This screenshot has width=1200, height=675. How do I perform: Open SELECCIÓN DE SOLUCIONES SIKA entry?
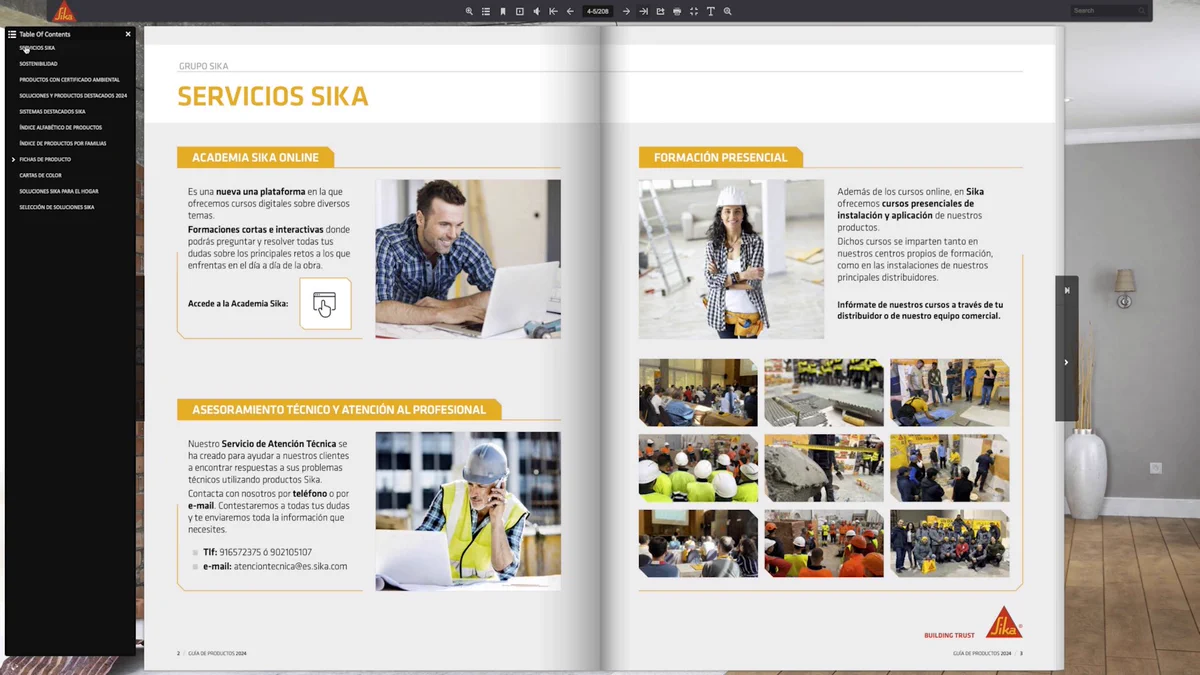click(x=57, y=207)
